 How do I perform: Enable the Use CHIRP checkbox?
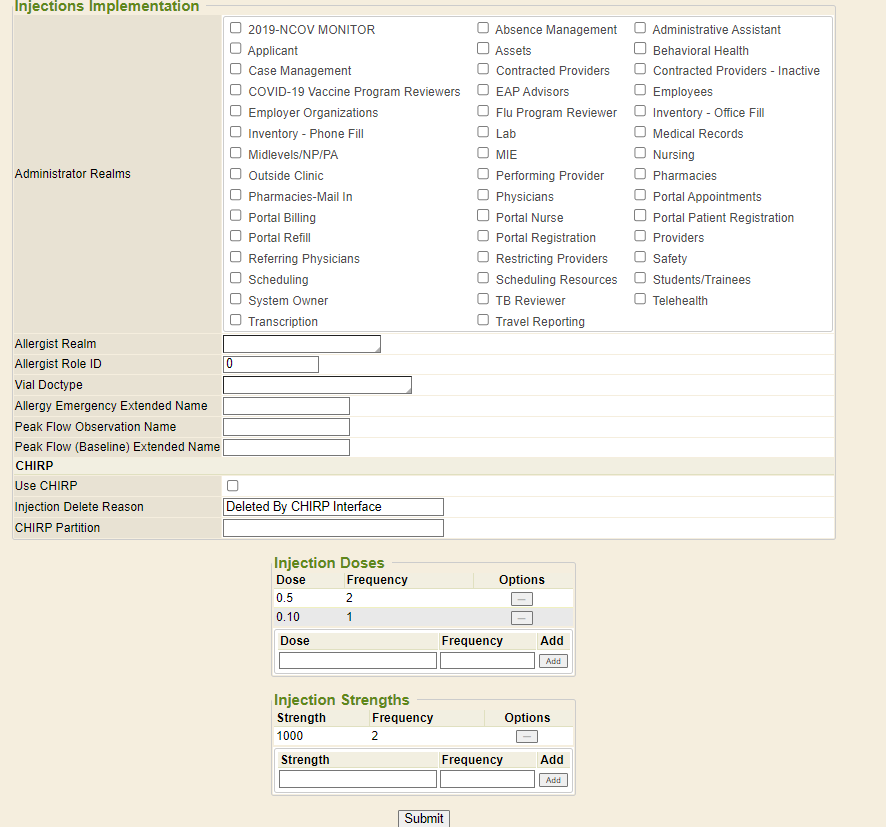point(233,486)
